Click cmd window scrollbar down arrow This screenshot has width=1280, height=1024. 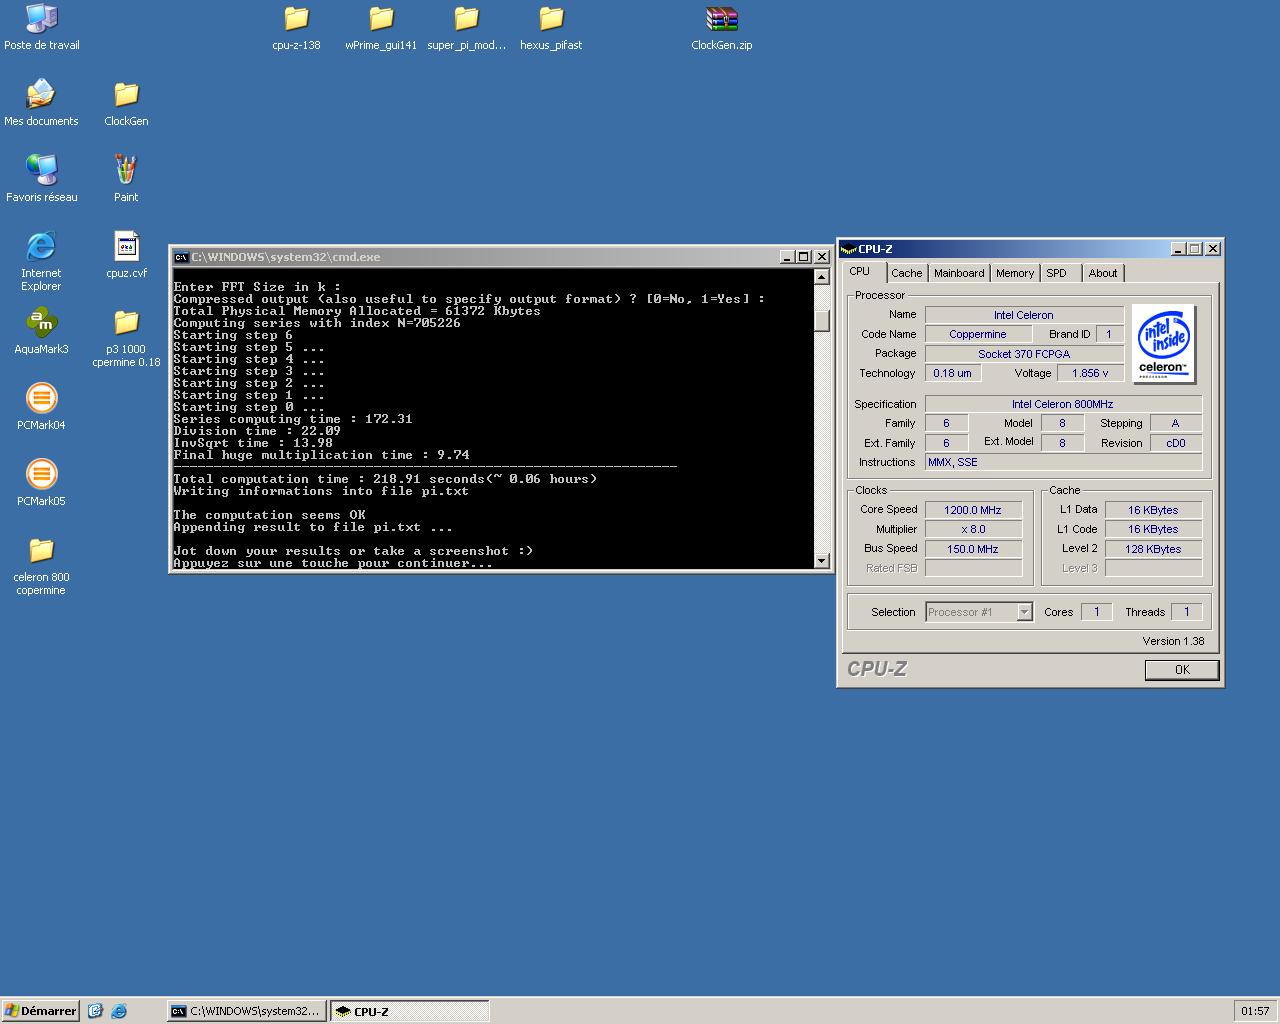click(x=822, y=561)
